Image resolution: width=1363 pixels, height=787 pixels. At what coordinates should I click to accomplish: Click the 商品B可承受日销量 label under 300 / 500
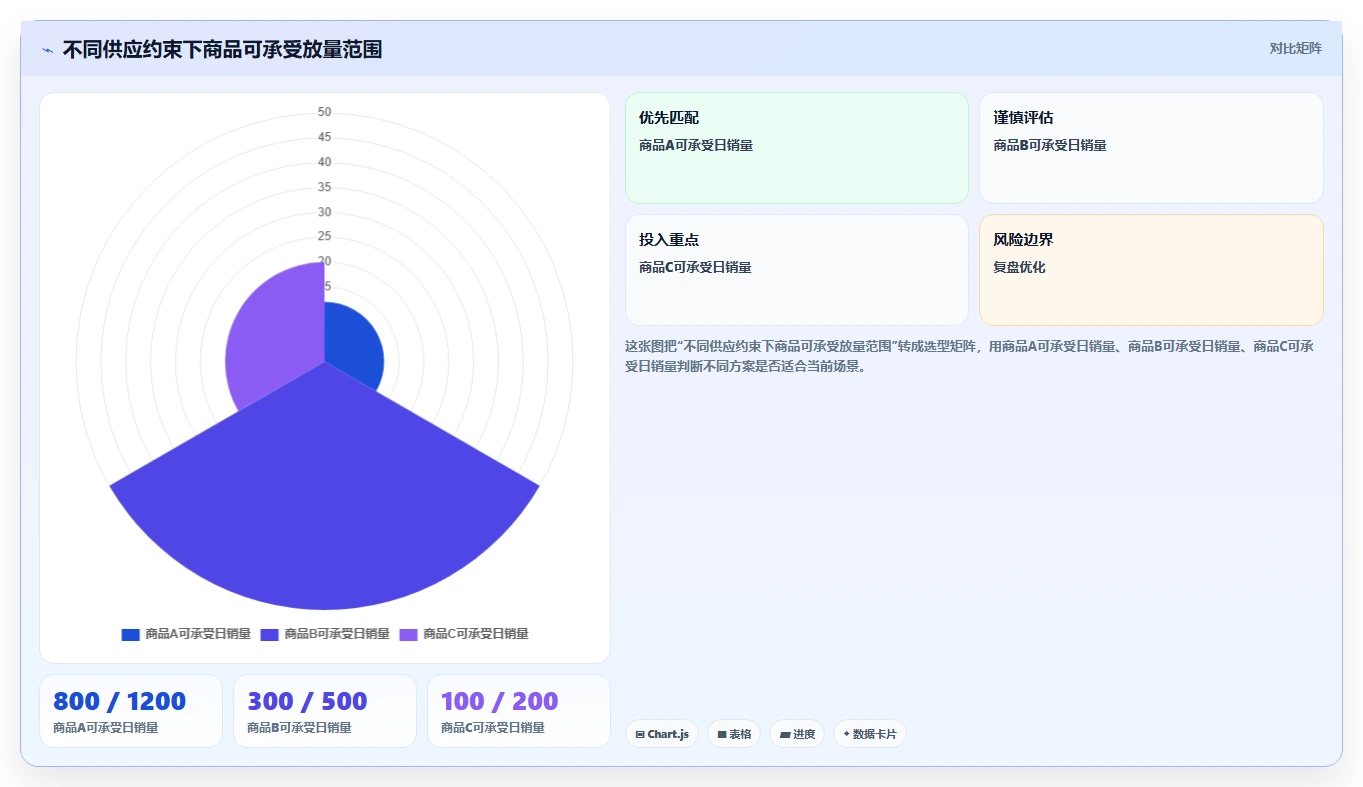[x=299, y=728]
